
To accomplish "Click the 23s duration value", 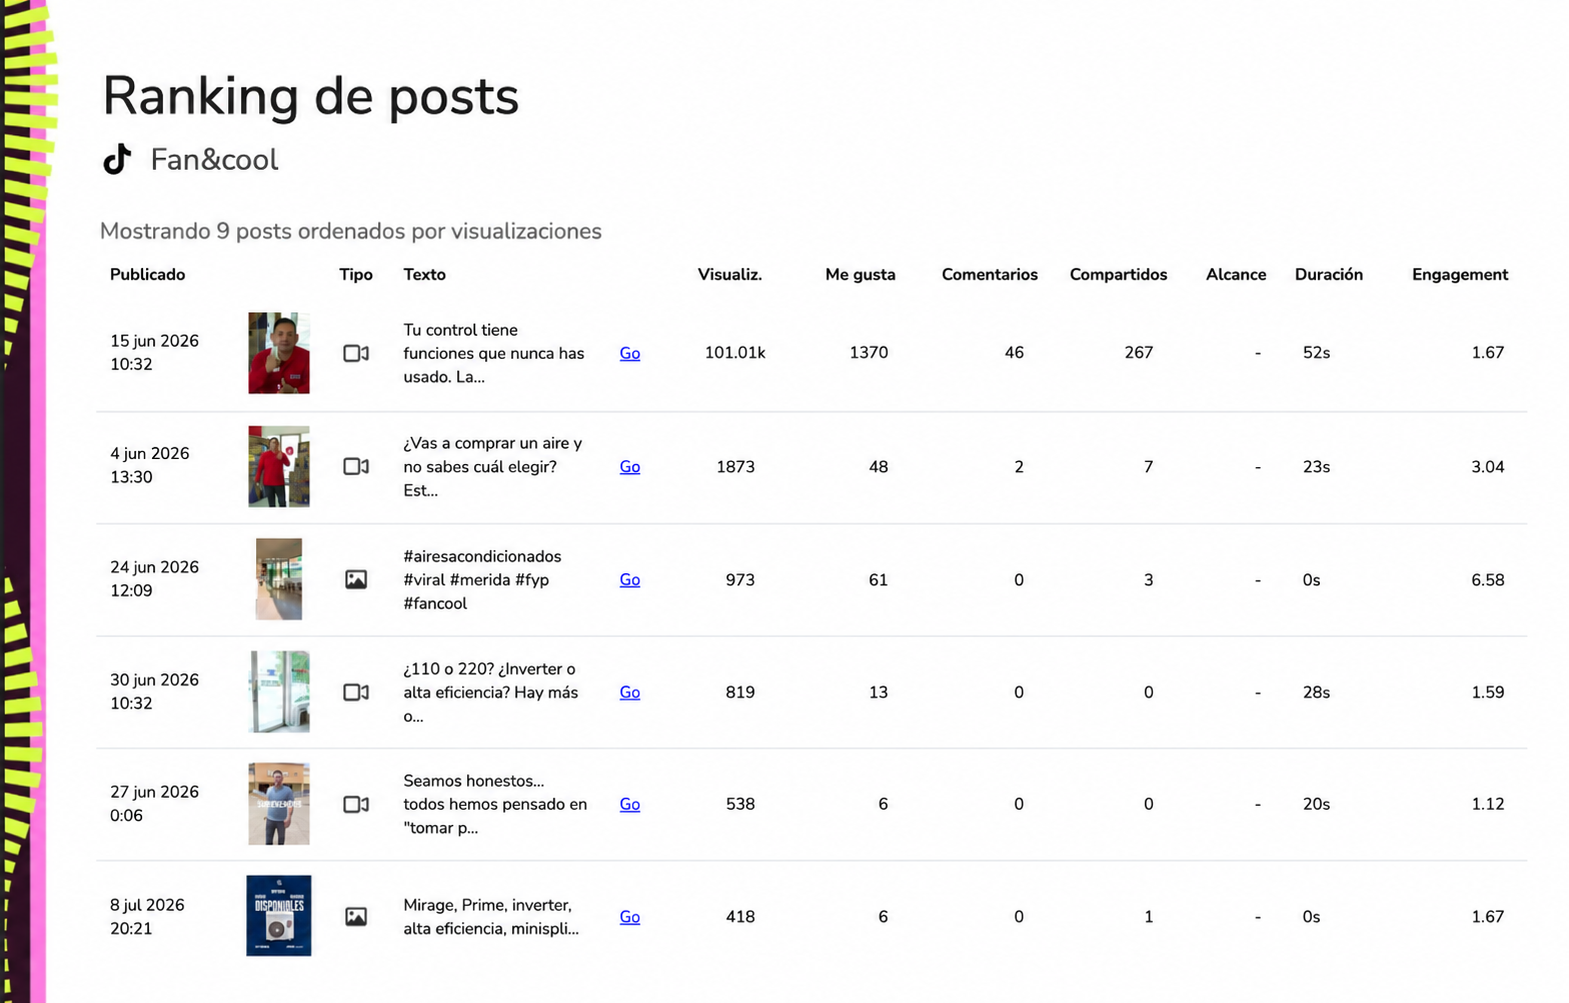I will [x=1317, y=466].
